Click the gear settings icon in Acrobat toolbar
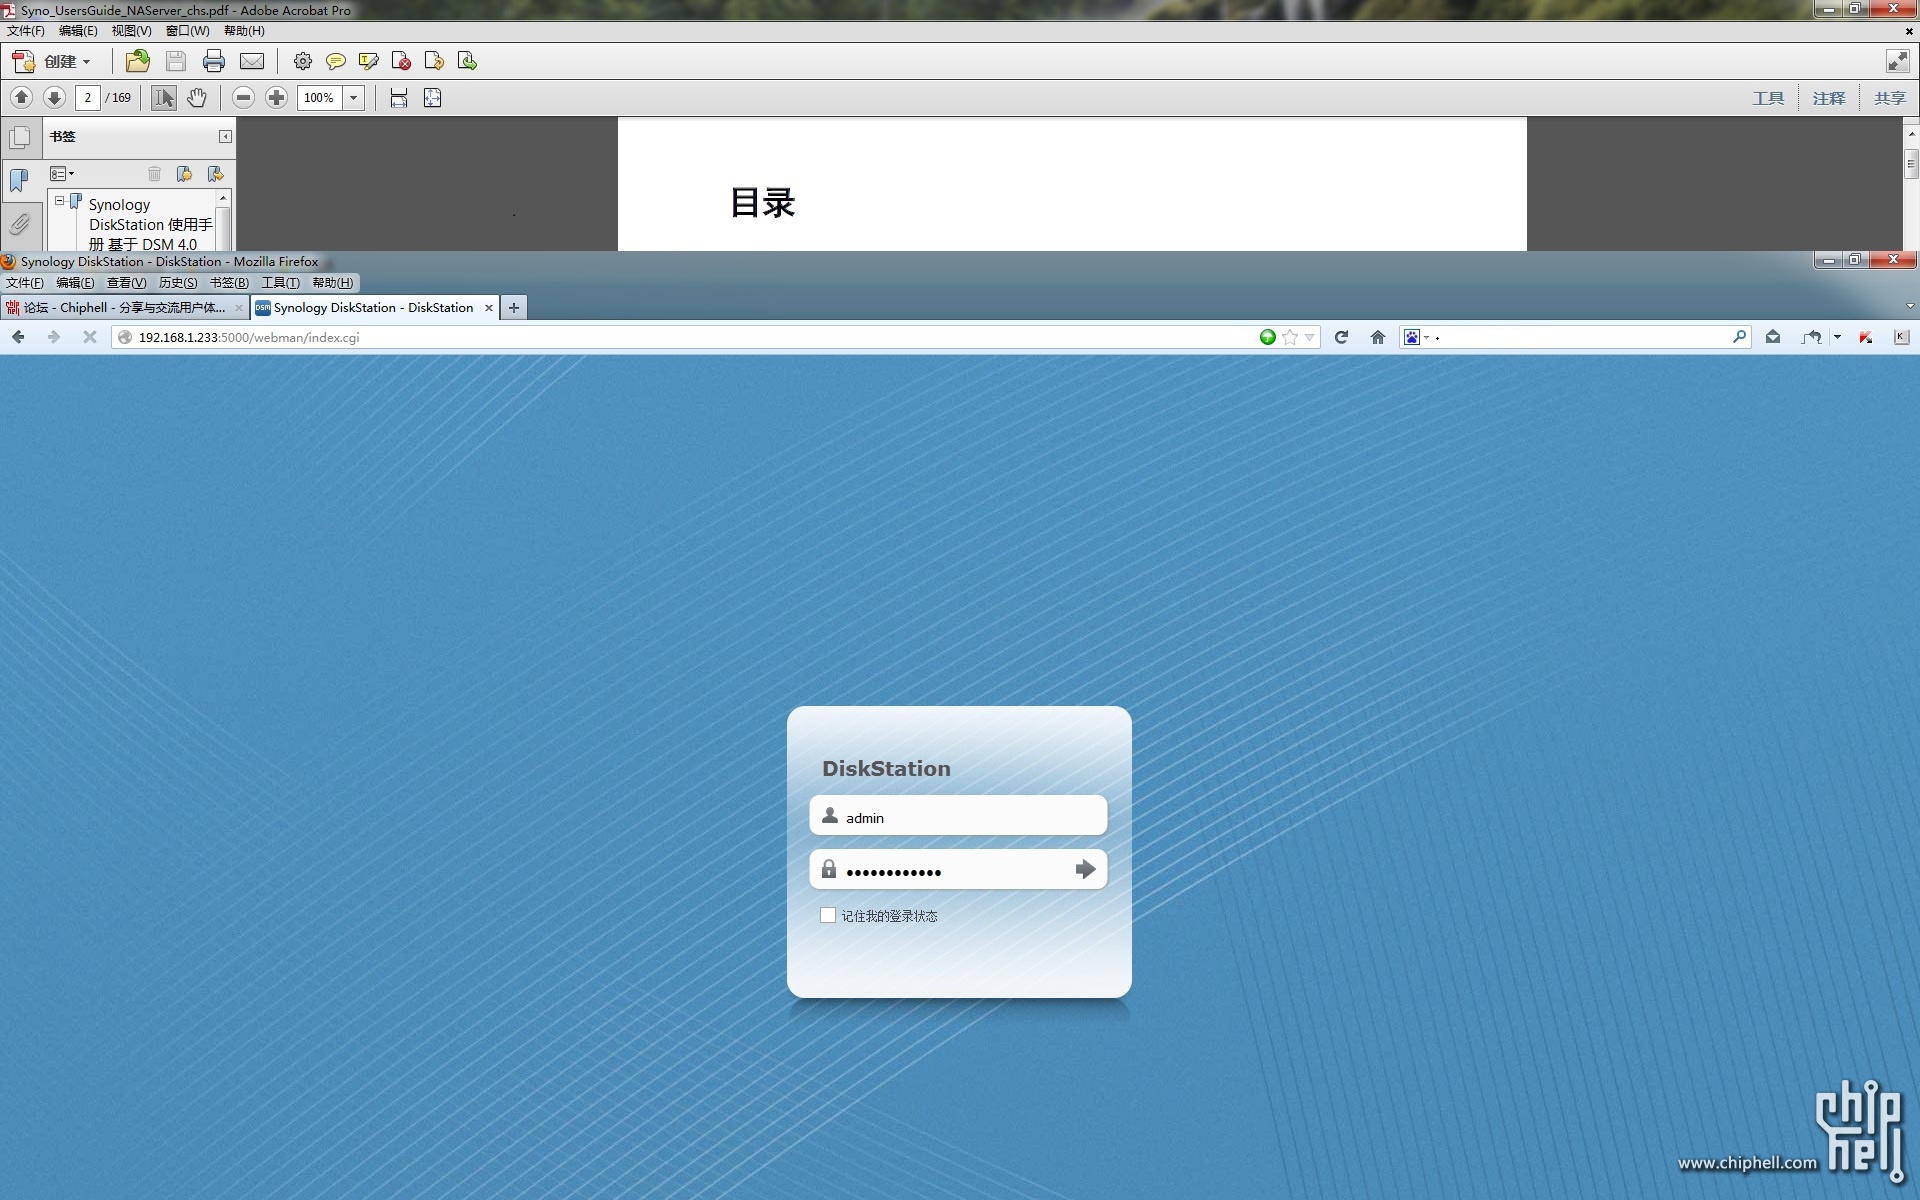 pyautogui.click(x=302, y=61)
